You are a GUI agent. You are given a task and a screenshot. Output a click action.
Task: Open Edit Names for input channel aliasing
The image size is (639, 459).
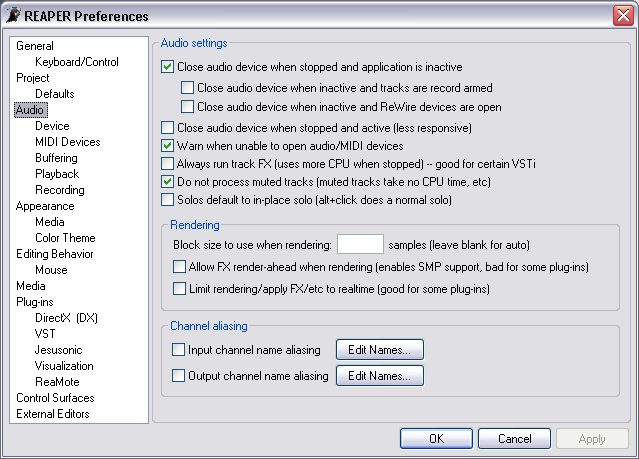[x=380, y=350]
